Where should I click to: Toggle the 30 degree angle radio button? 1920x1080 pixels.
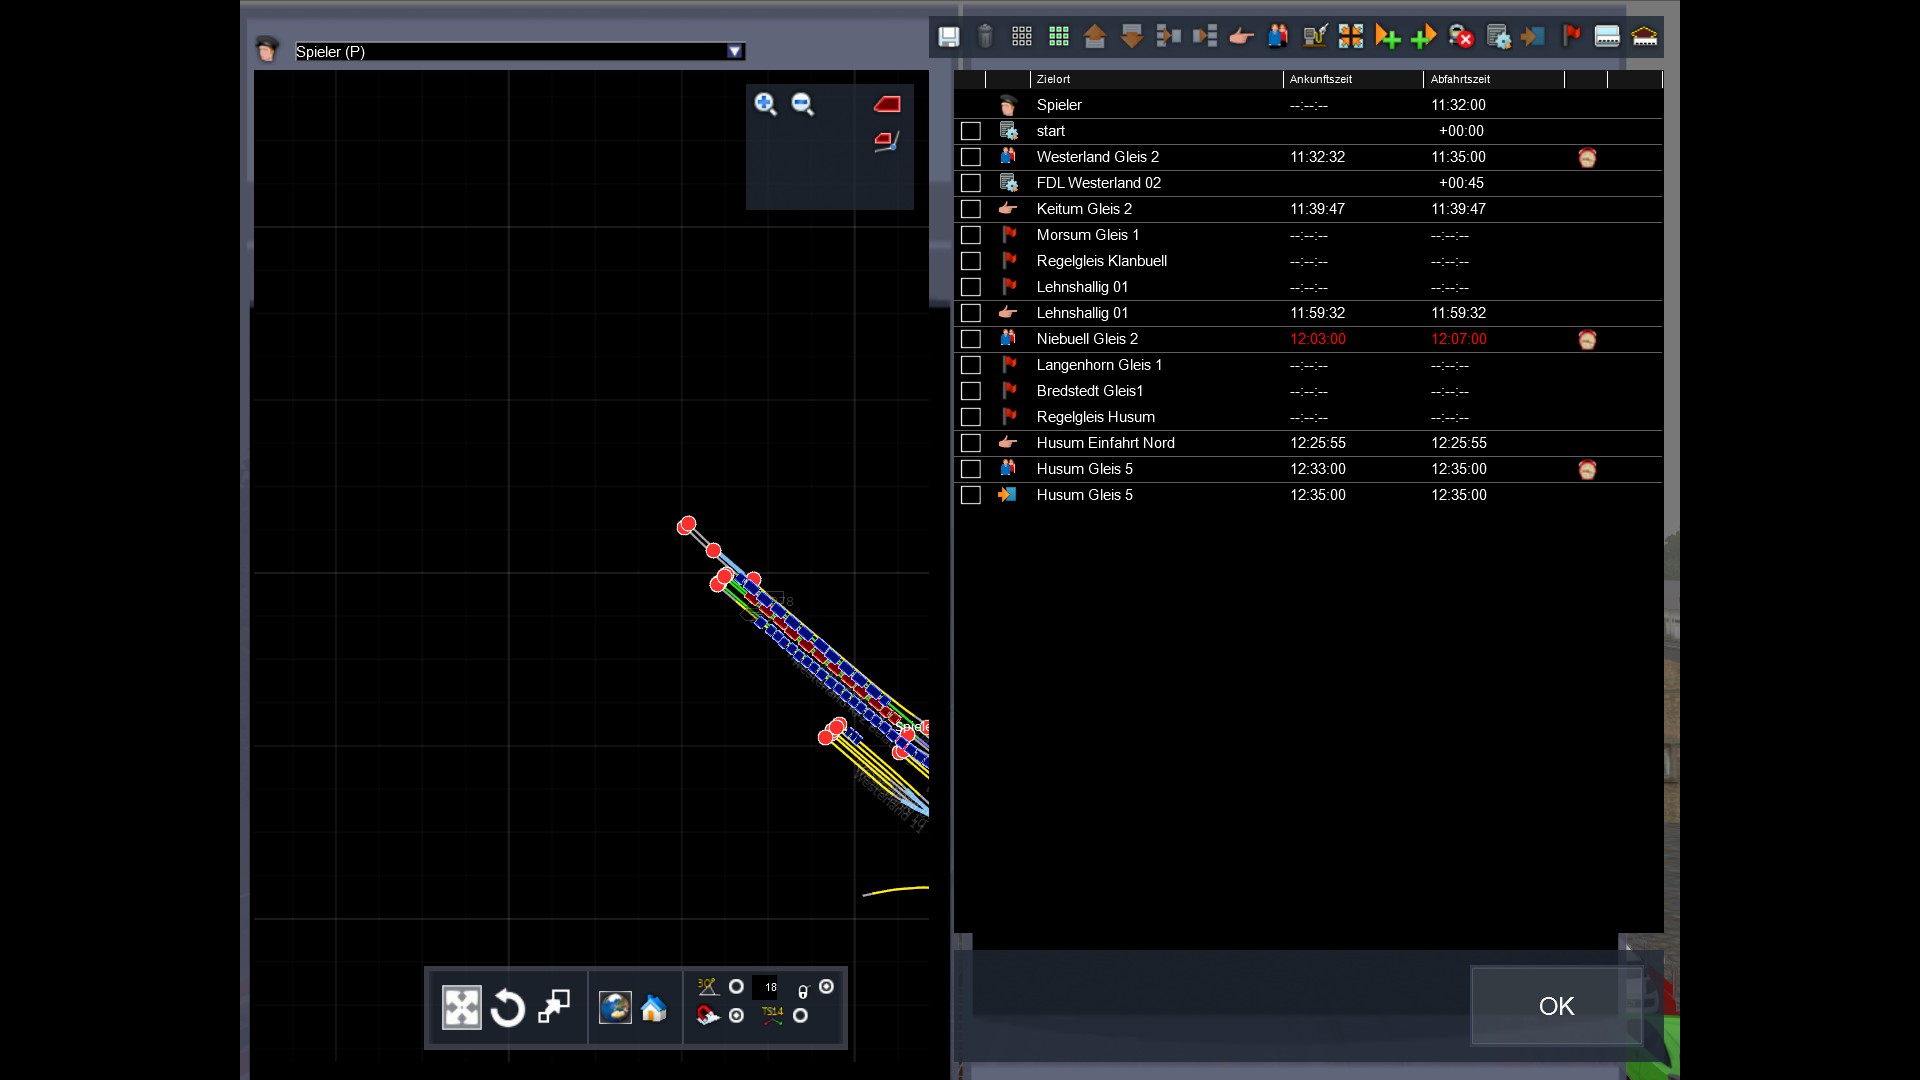point(737,987)
